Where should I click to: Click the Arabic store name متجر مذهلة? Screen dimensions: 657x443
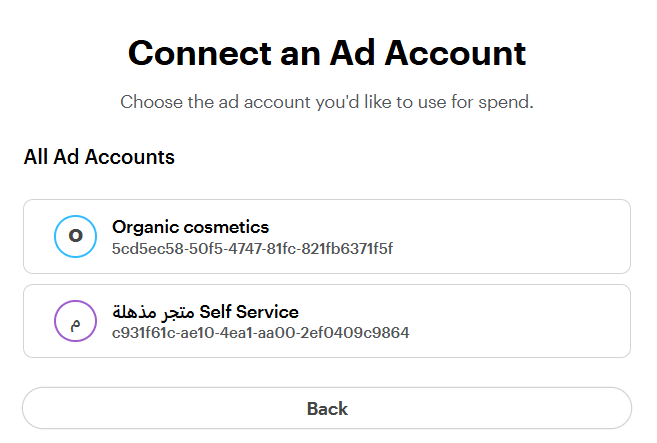tap(154, 312)
